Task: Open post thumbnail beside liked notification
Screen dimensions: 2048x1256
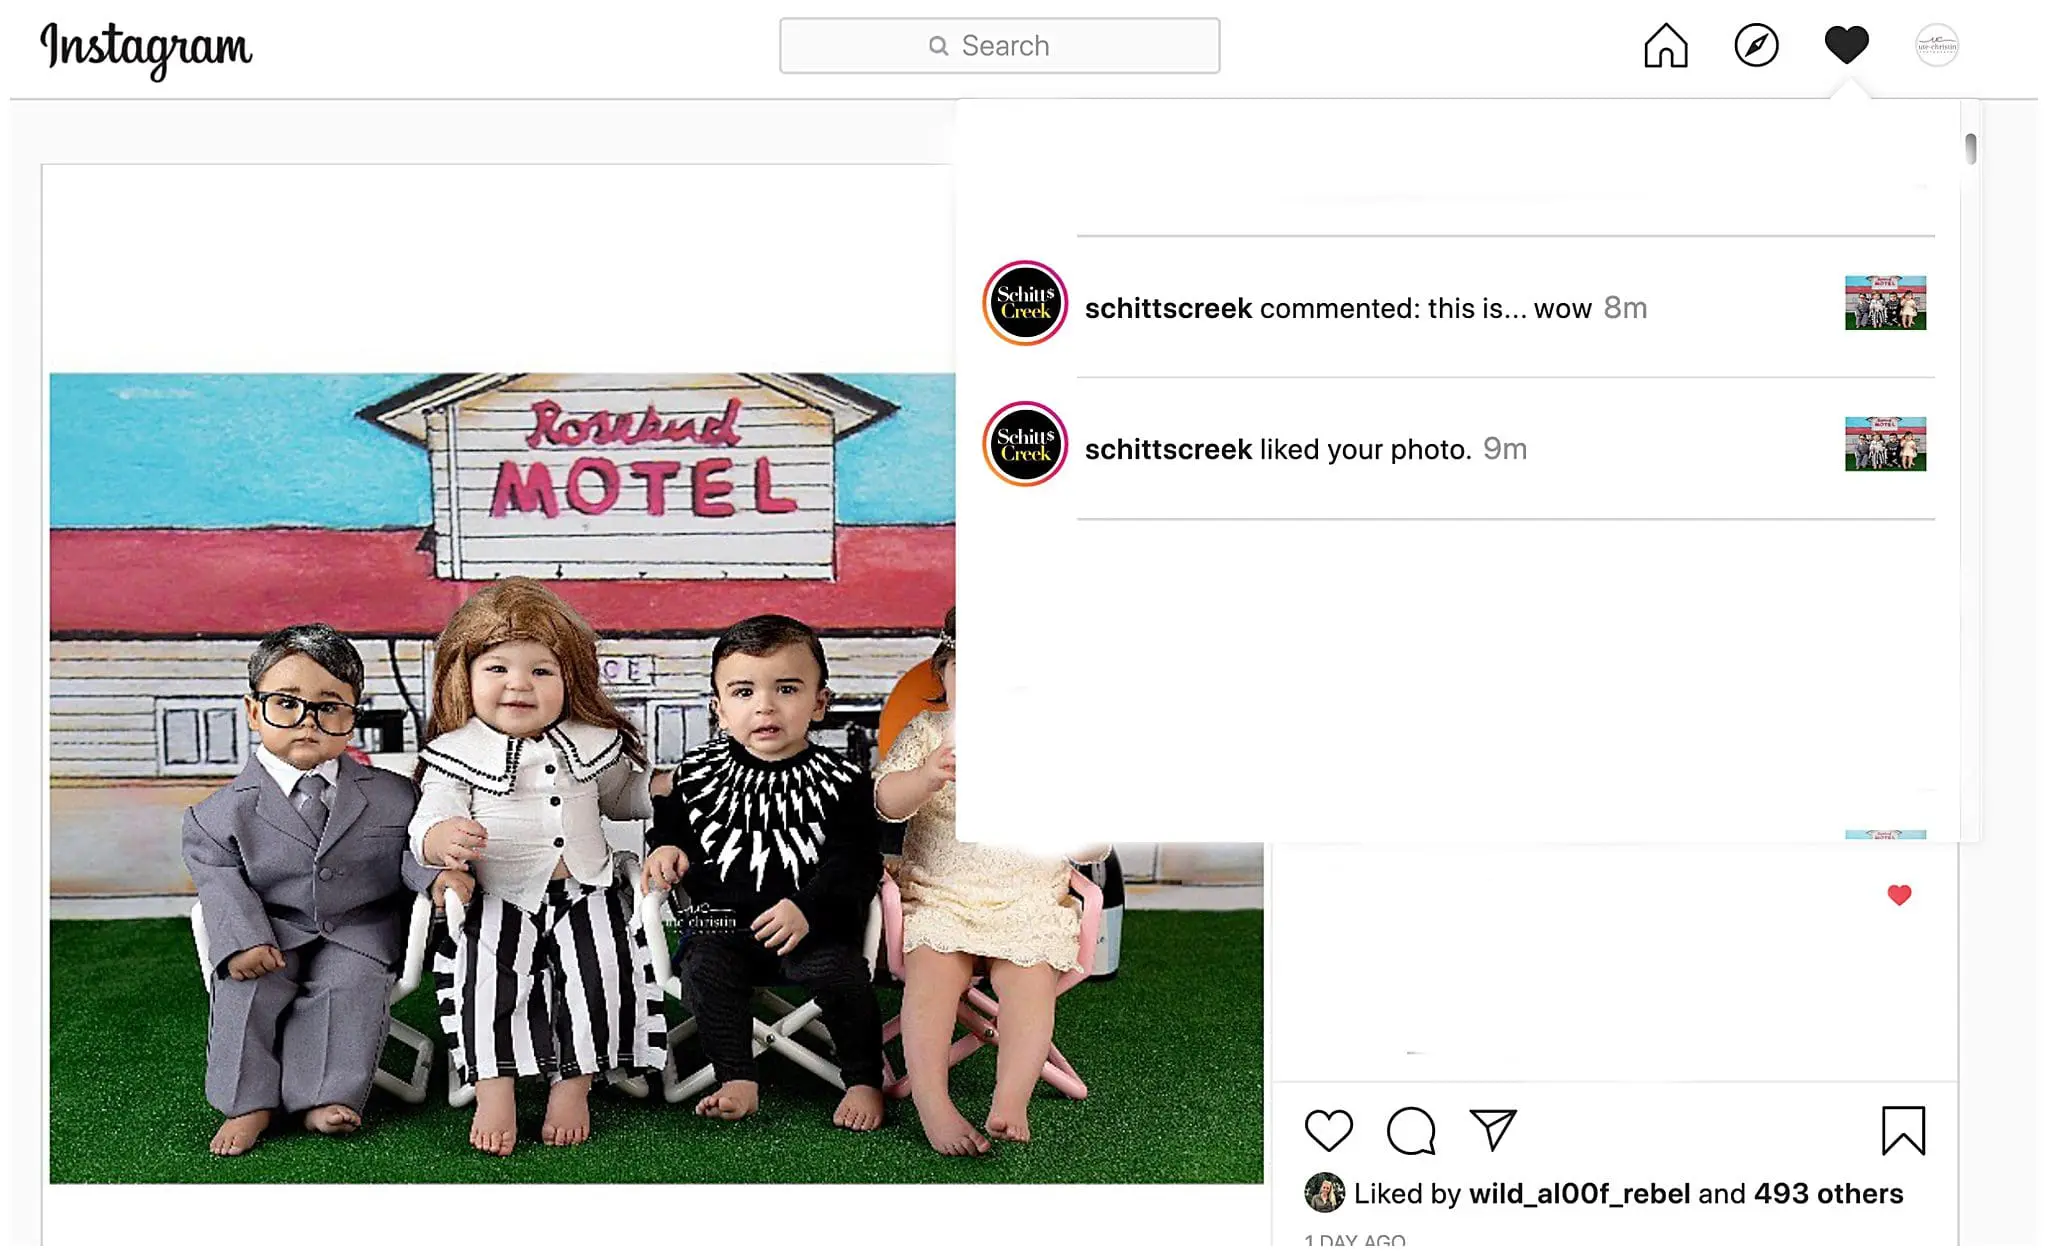Action: coord(1885,444)
